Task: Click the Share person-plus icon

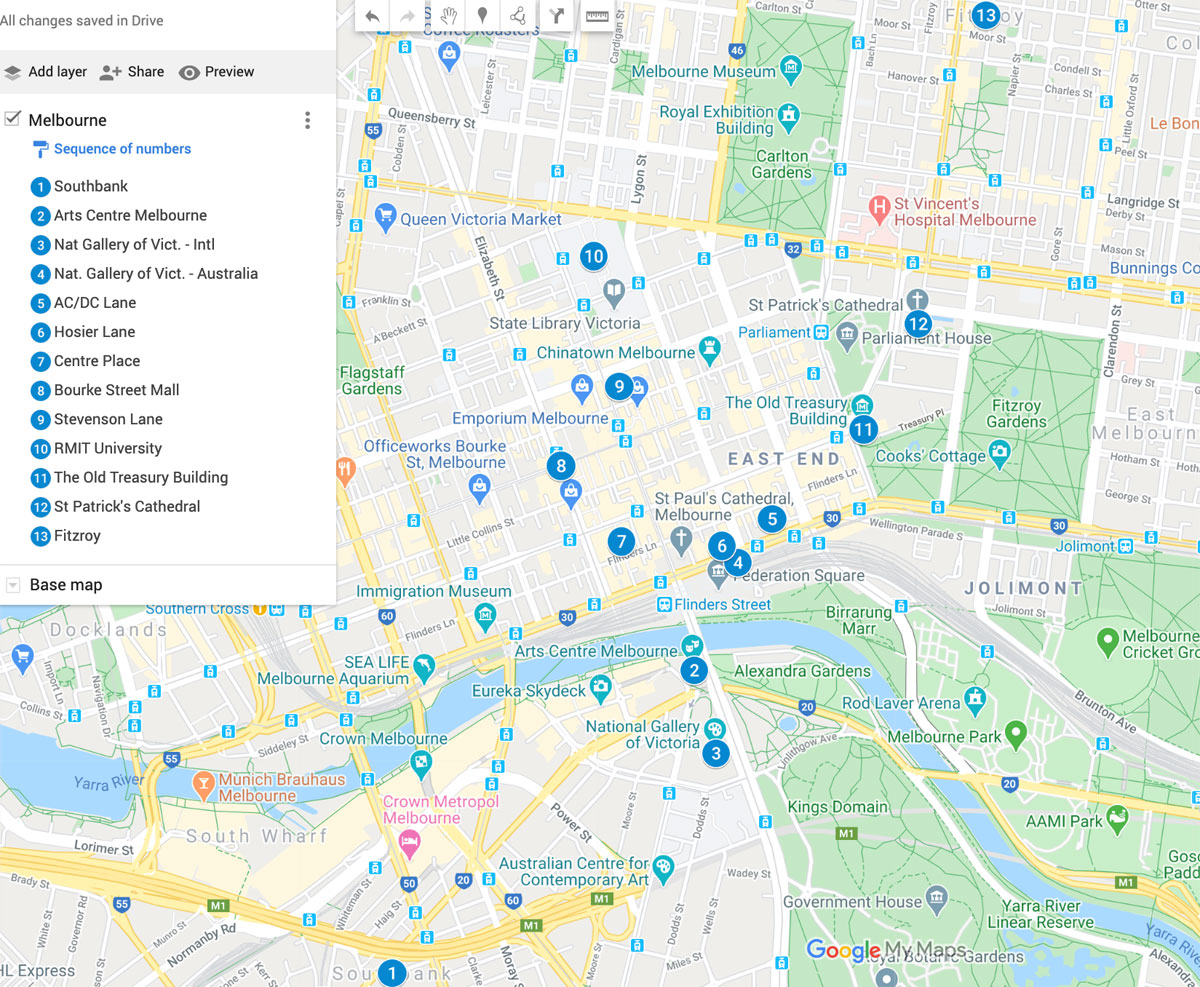Action: (110, 72)
